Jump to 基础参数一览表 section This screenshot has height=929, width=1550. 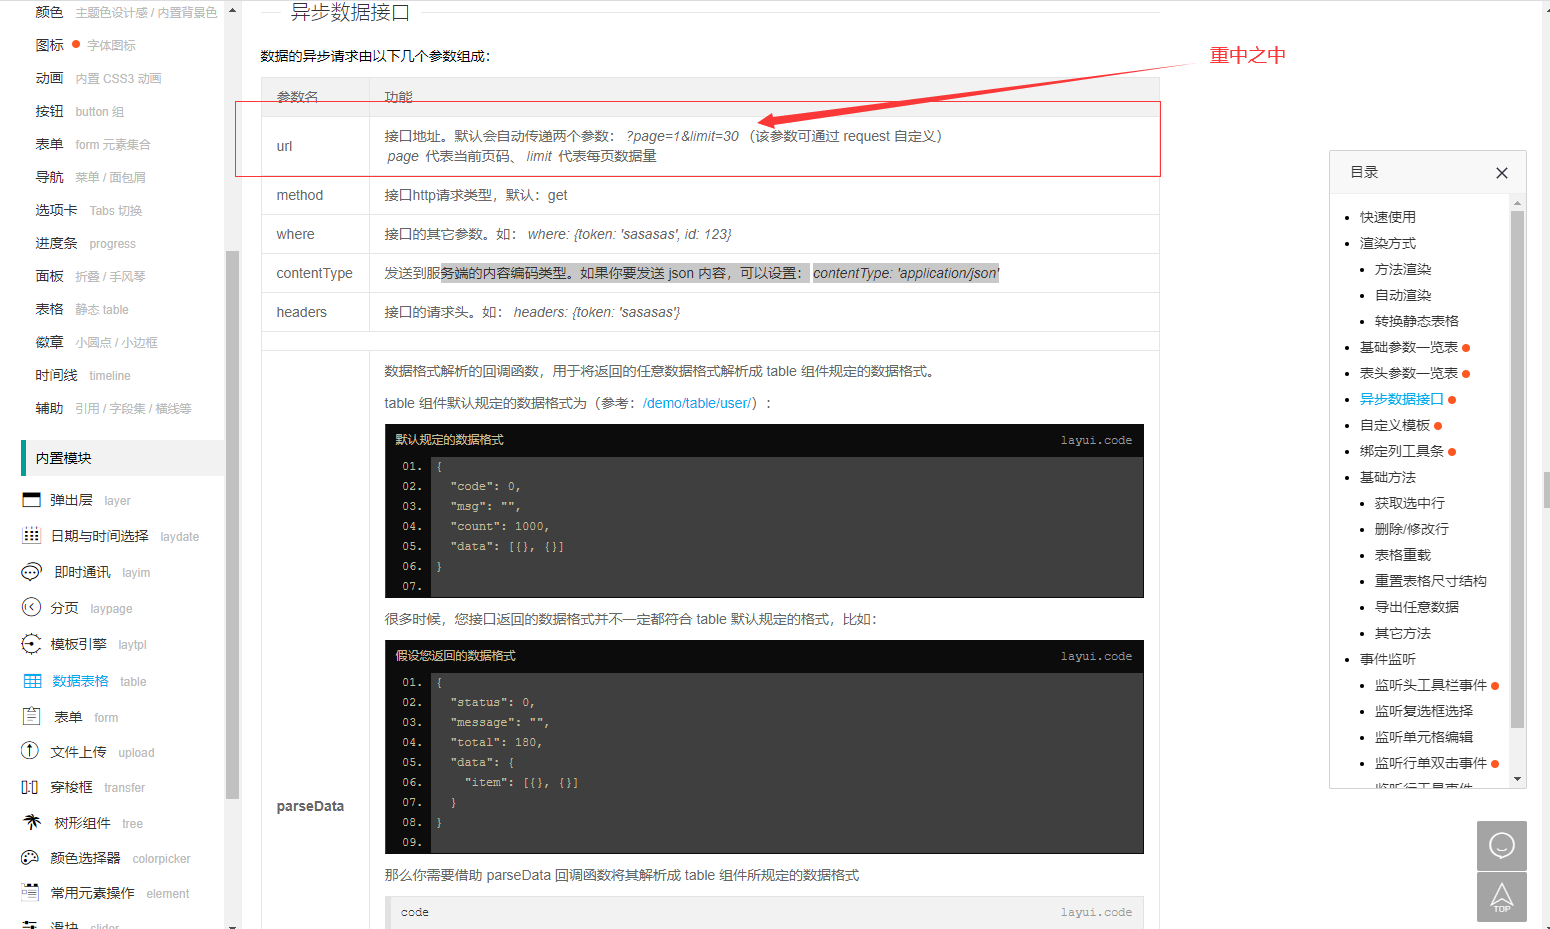coord(1408,347)
